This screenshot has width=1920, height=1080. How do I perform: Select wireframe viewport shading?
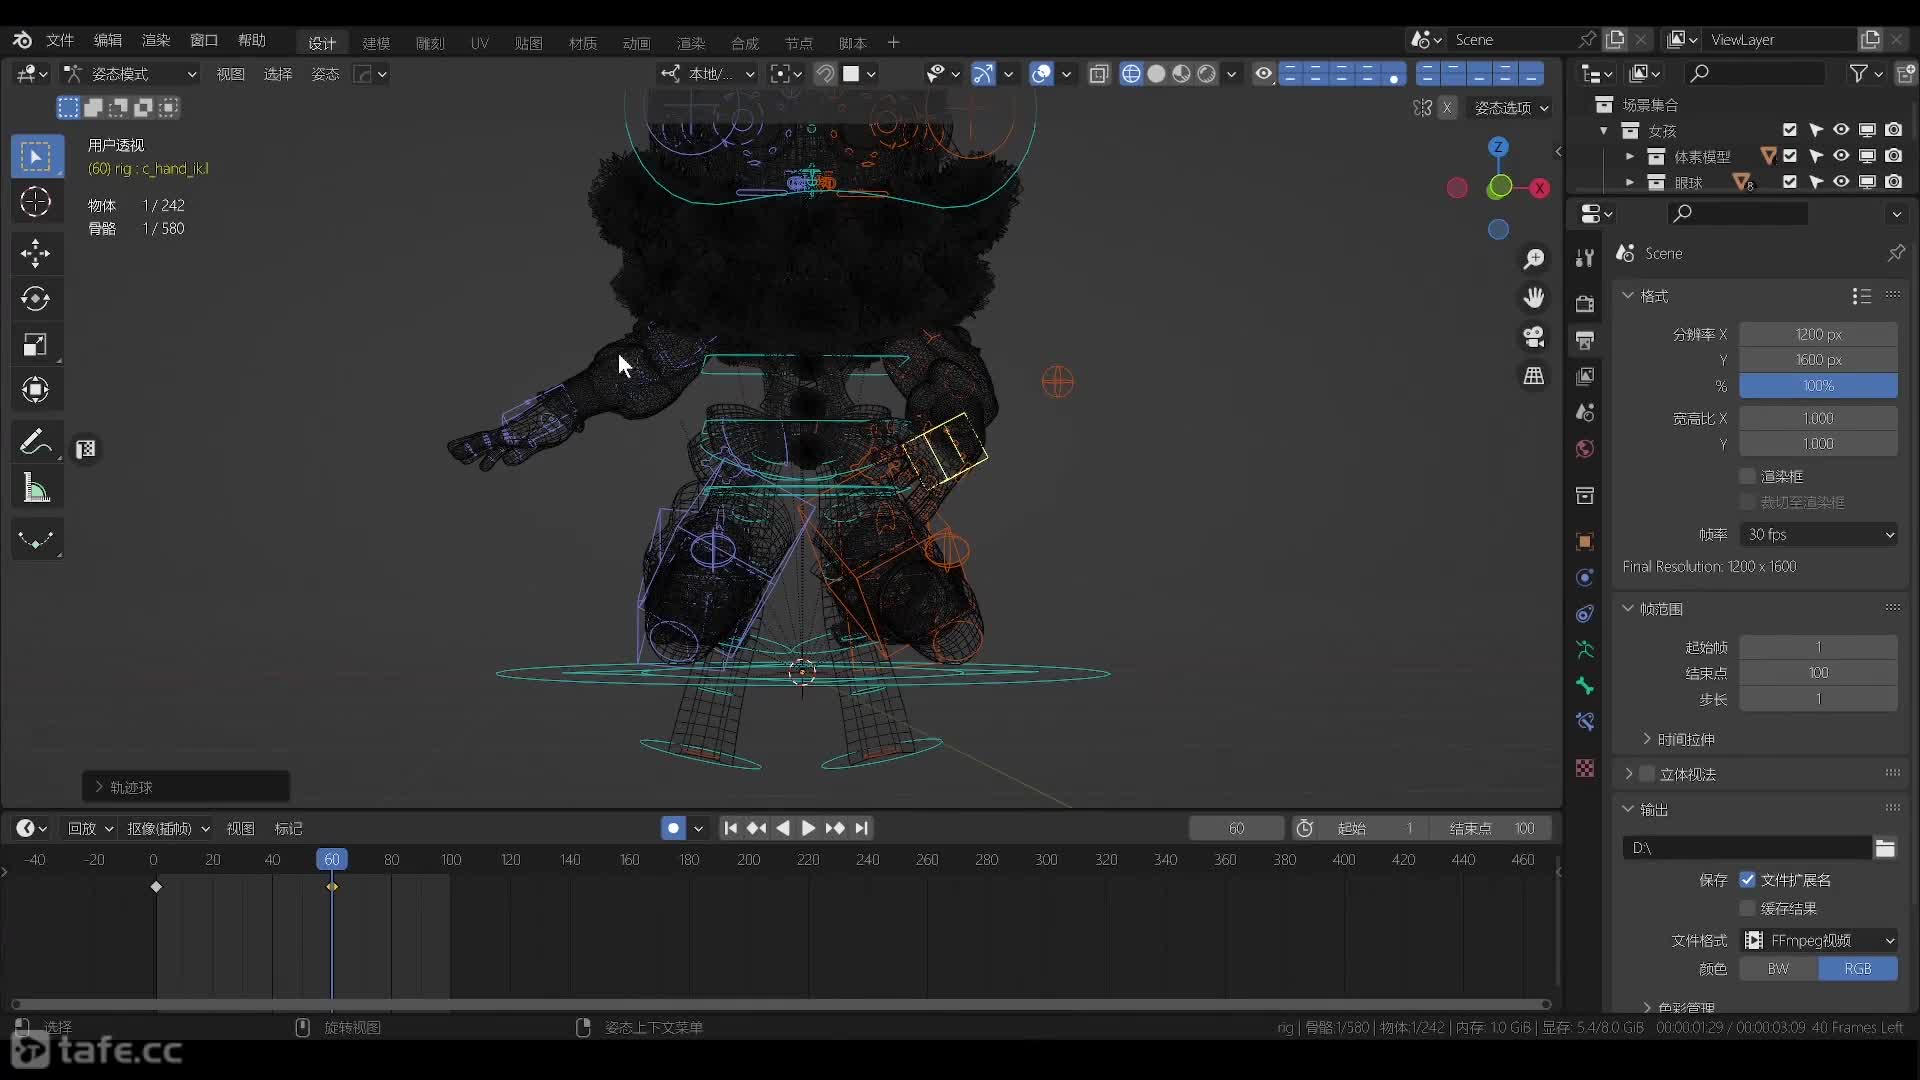pyautogui.click(x=1131, y=74)
